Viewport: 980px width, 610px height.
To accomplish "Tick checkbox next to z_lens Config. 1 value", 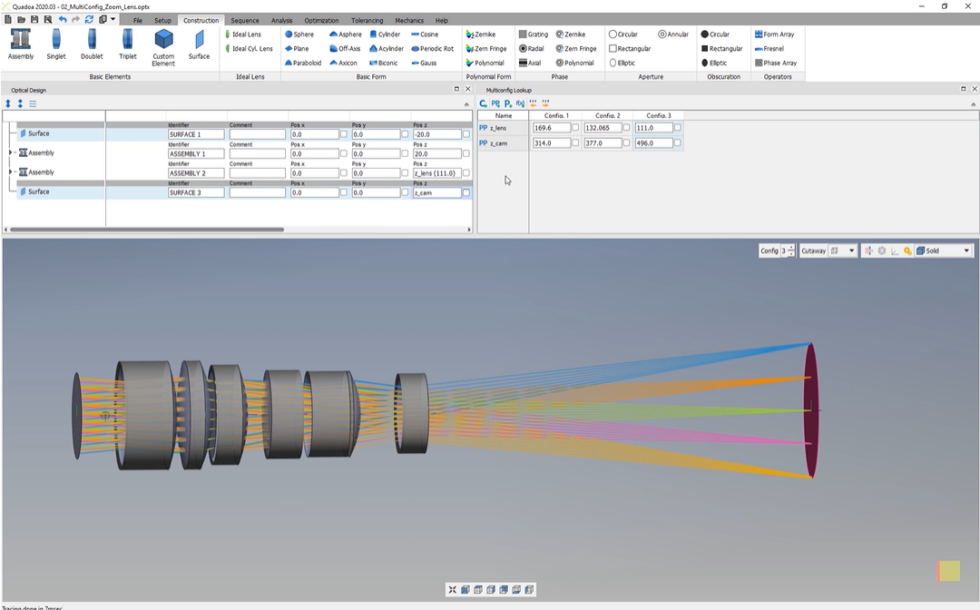I will (x=576, y=128).
